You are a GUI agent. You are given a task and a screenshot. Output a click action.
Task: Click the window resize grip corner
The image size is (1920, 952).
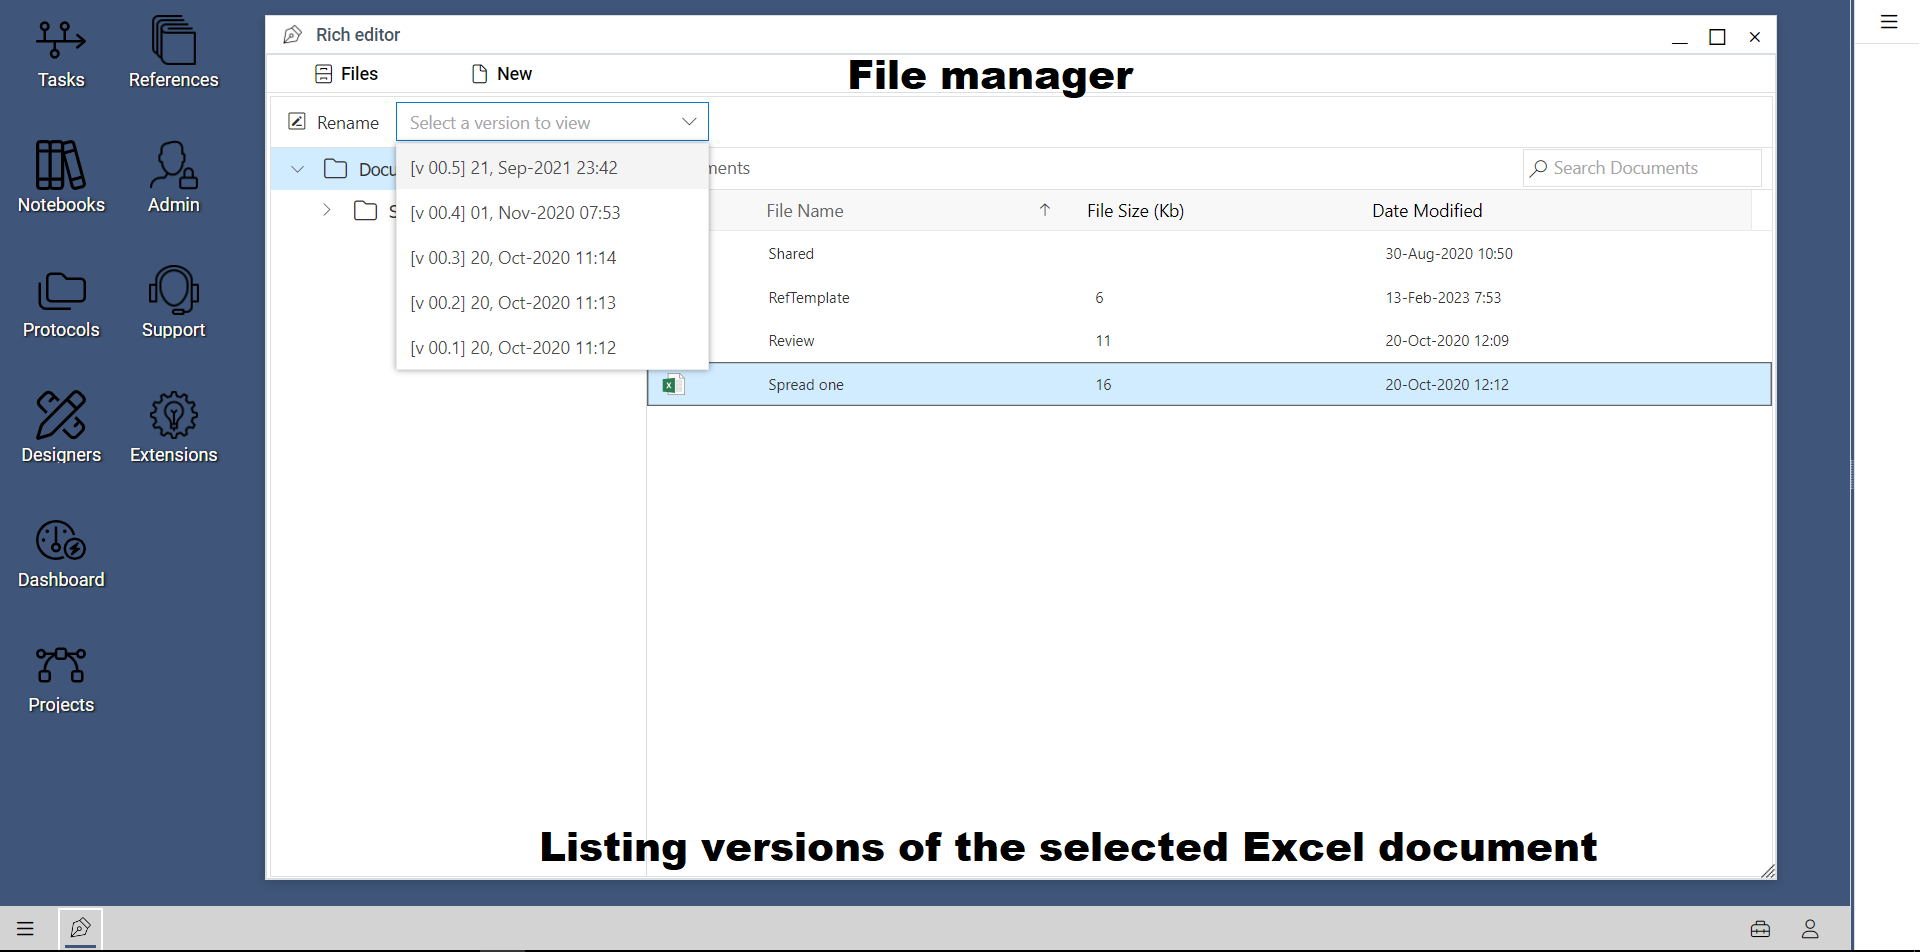(x=1768, y=871)
